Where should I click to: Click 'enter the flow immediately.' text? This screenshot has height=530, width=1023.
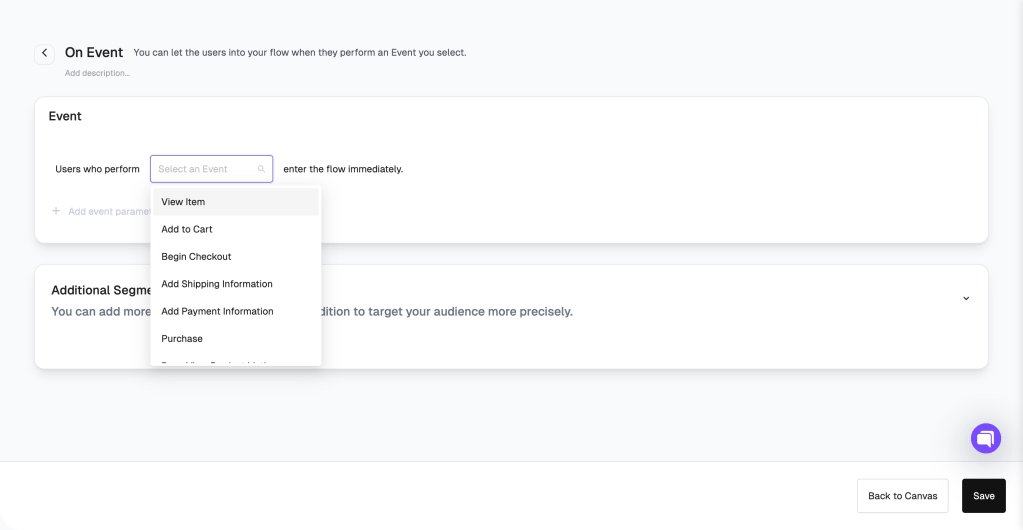[x=343, y=169]
